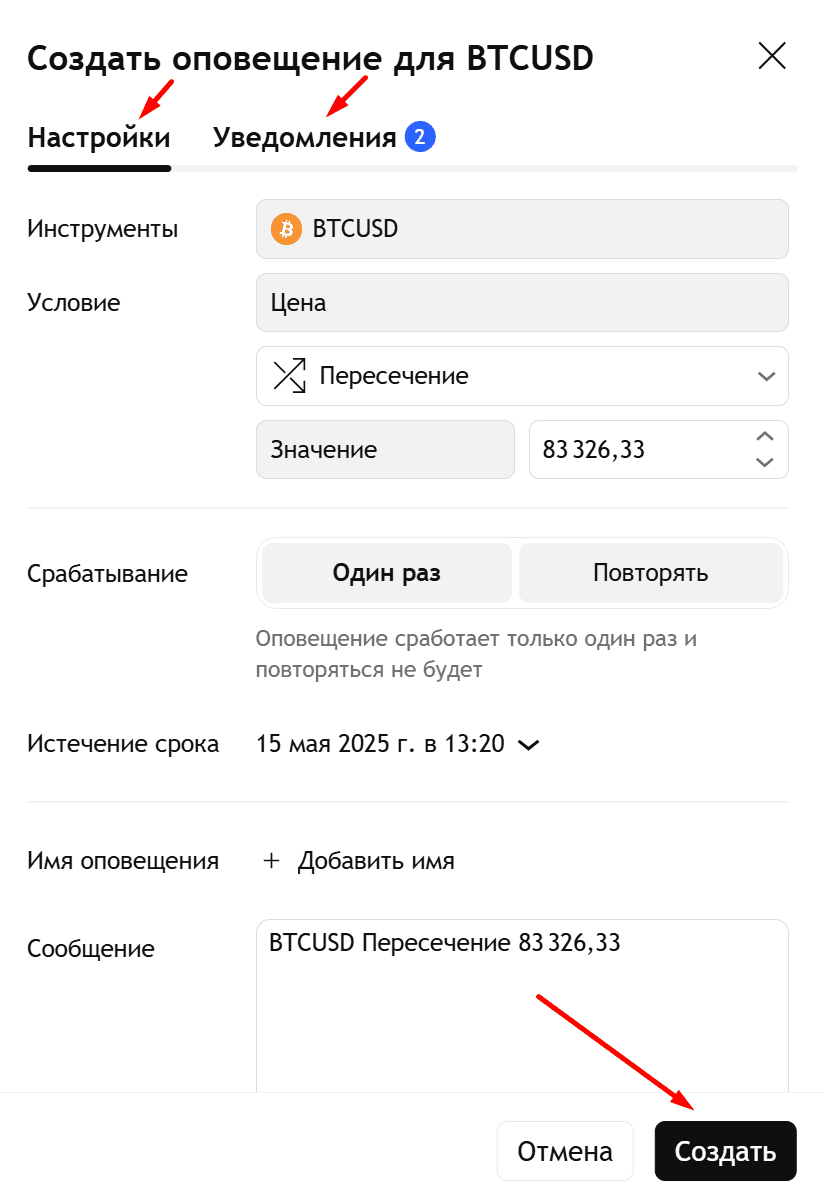Select the Один раз trigger option

click(x=387, y=573)
